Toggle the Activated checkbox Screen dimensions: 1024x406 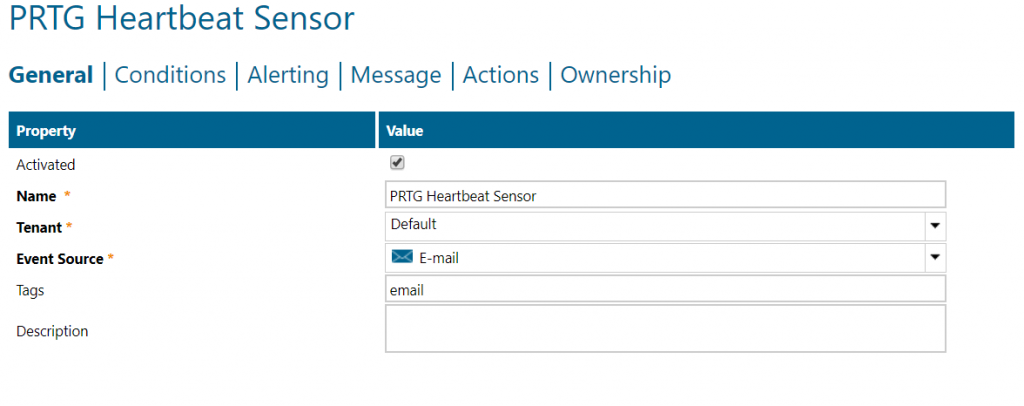click(x=397, y=163)
